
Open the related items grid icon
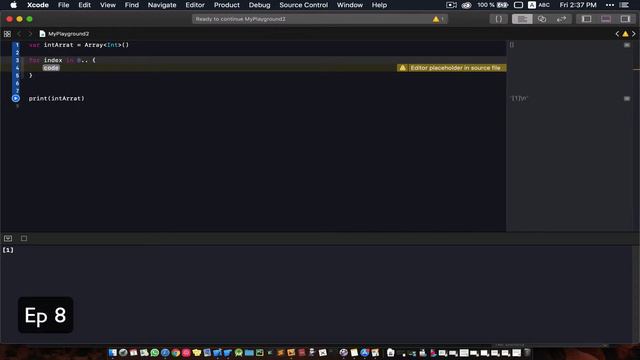pos(7,34)
